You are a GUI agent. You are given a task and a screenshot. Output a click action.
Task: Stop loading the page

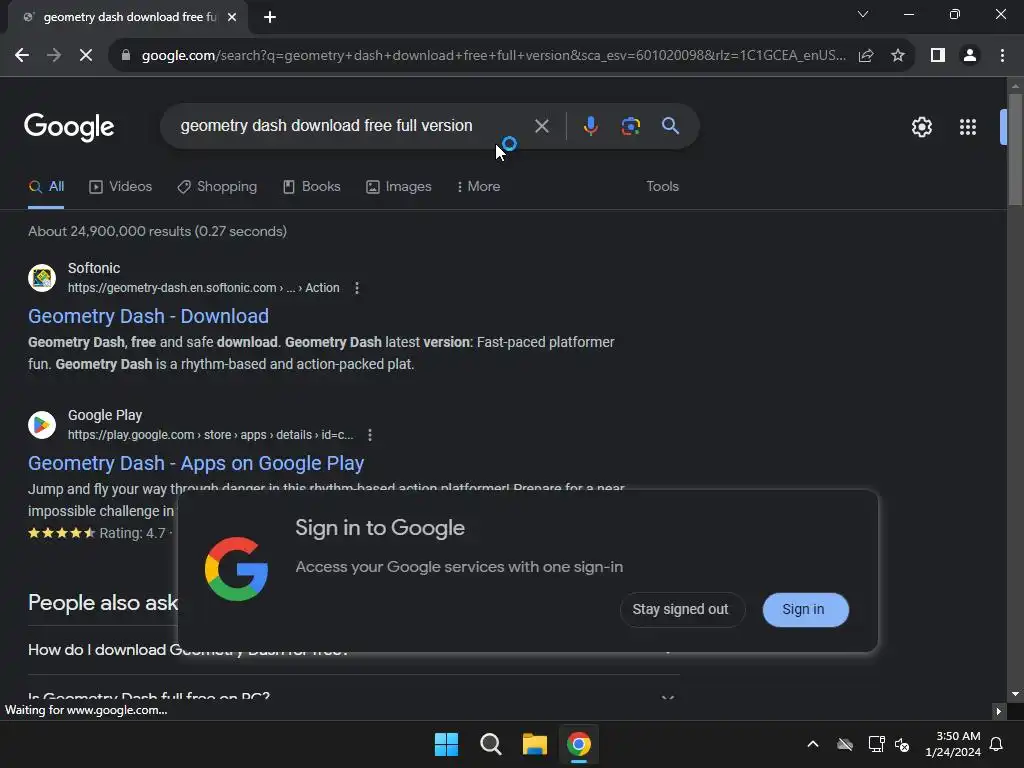[x=86, y=56]
